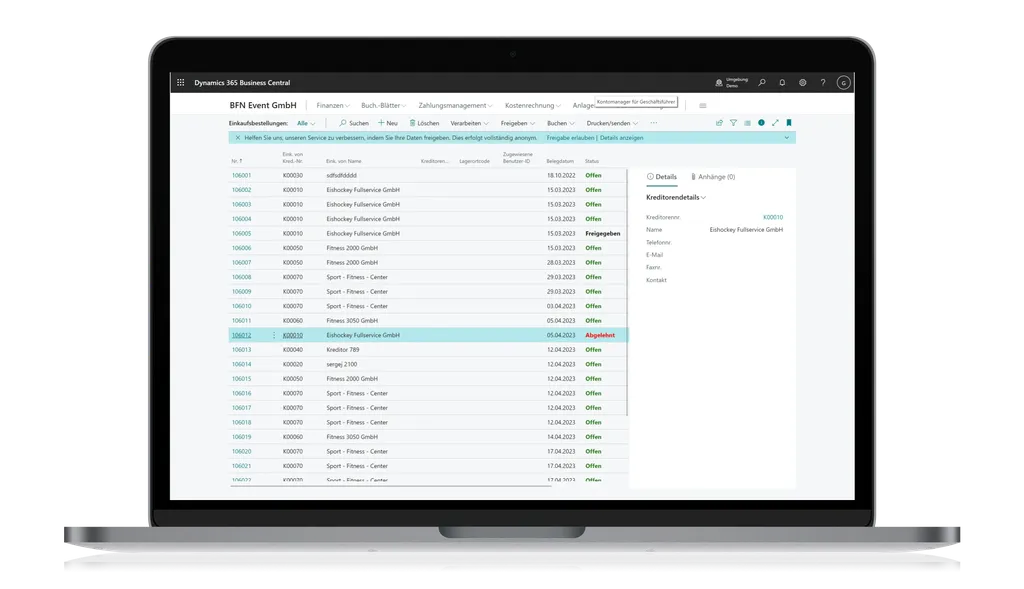This screenshot has height=589, width=1024.
Task: Toggle the FactBox info icon
Action: [x=761, y=123]
